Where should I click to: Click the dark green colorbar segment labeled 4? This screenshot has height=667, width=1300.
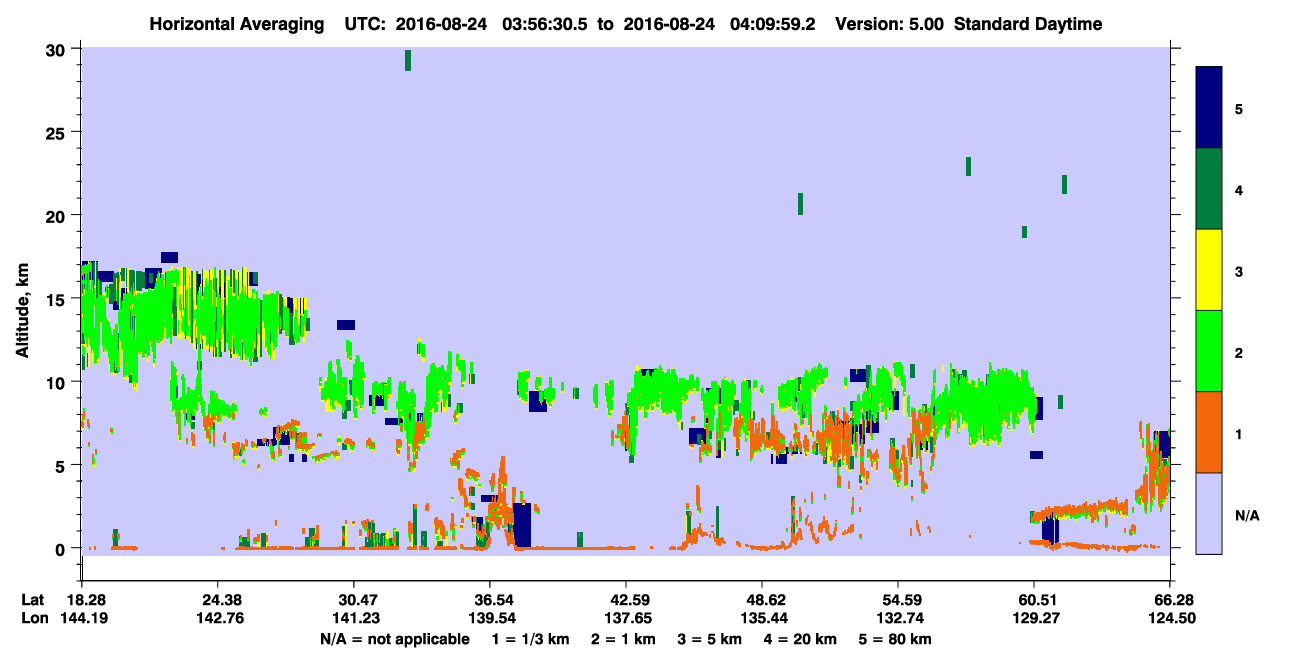[x=1209, y=189]
